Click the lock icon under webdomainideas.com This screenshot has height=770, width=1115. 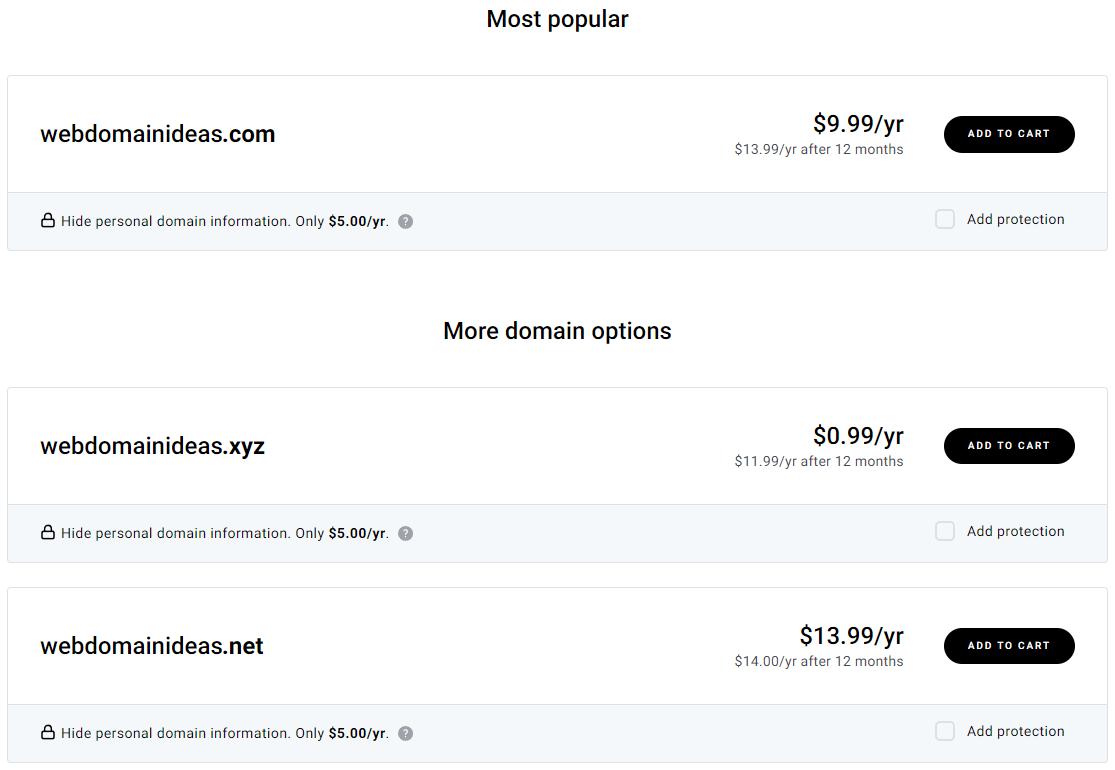(x=47, y=221)
